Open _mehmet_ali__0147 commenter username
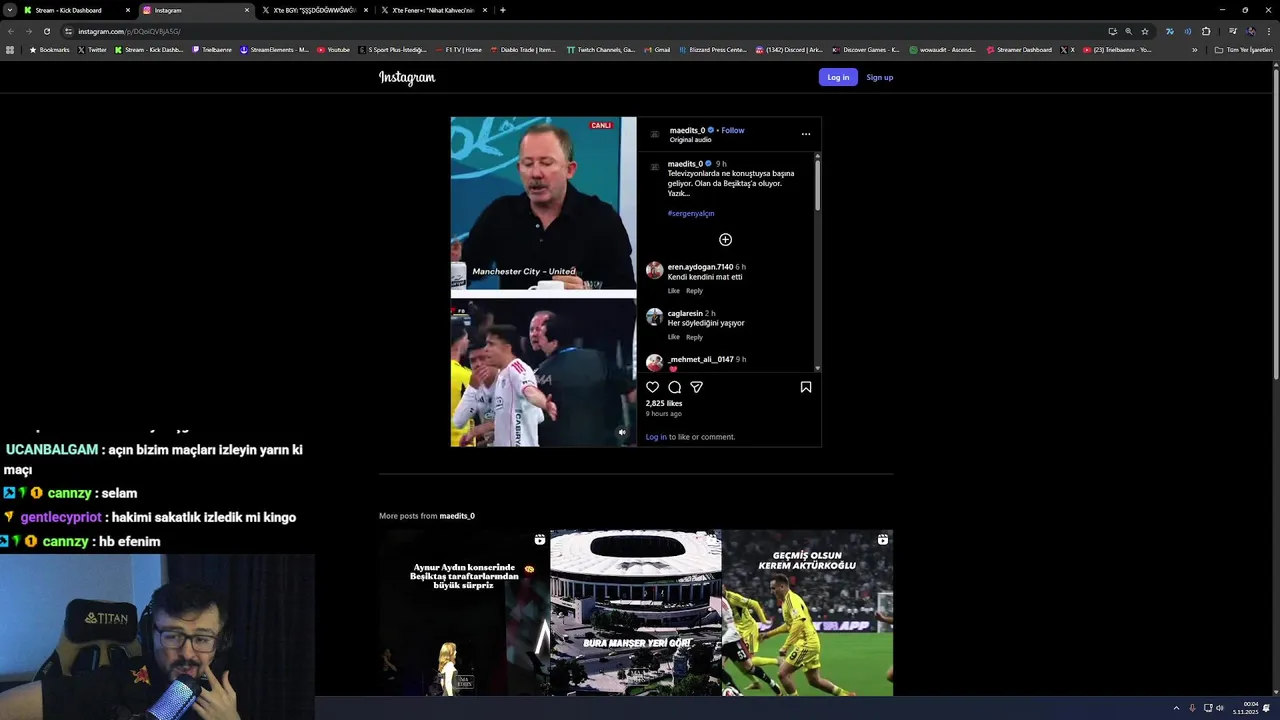 (701, 359)
